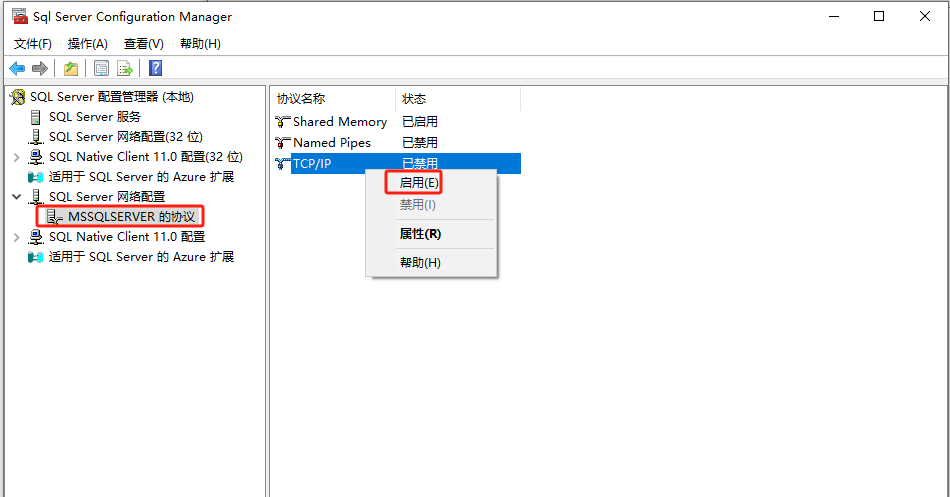Click the 已启用 status of Shared Memory
This screenshot has height=497, width=950.
point(420,122)
